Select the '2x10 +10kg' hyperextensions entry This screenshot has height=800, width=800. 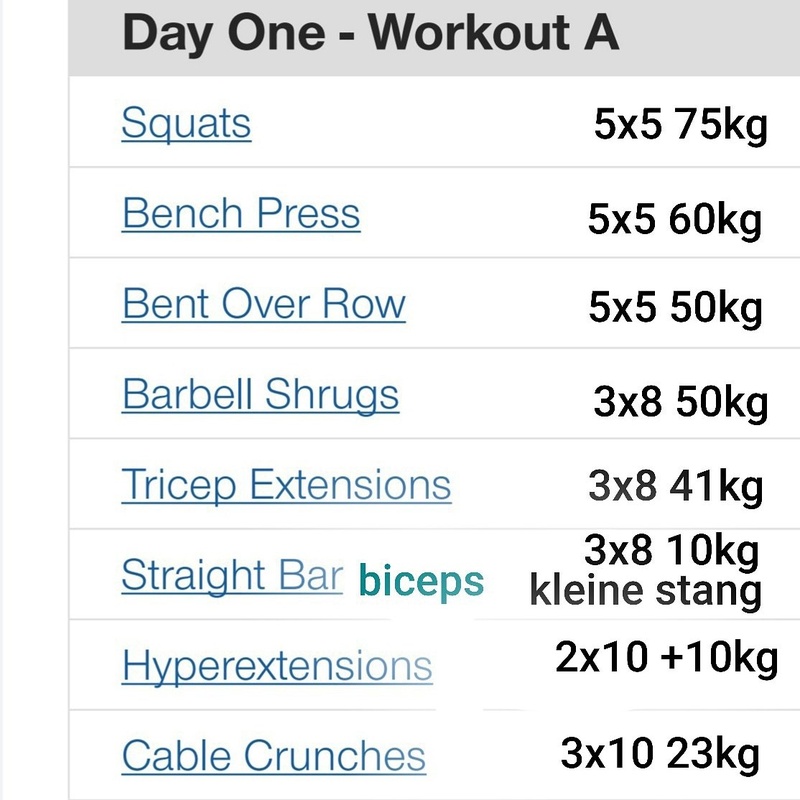click(x=667, y=658)
